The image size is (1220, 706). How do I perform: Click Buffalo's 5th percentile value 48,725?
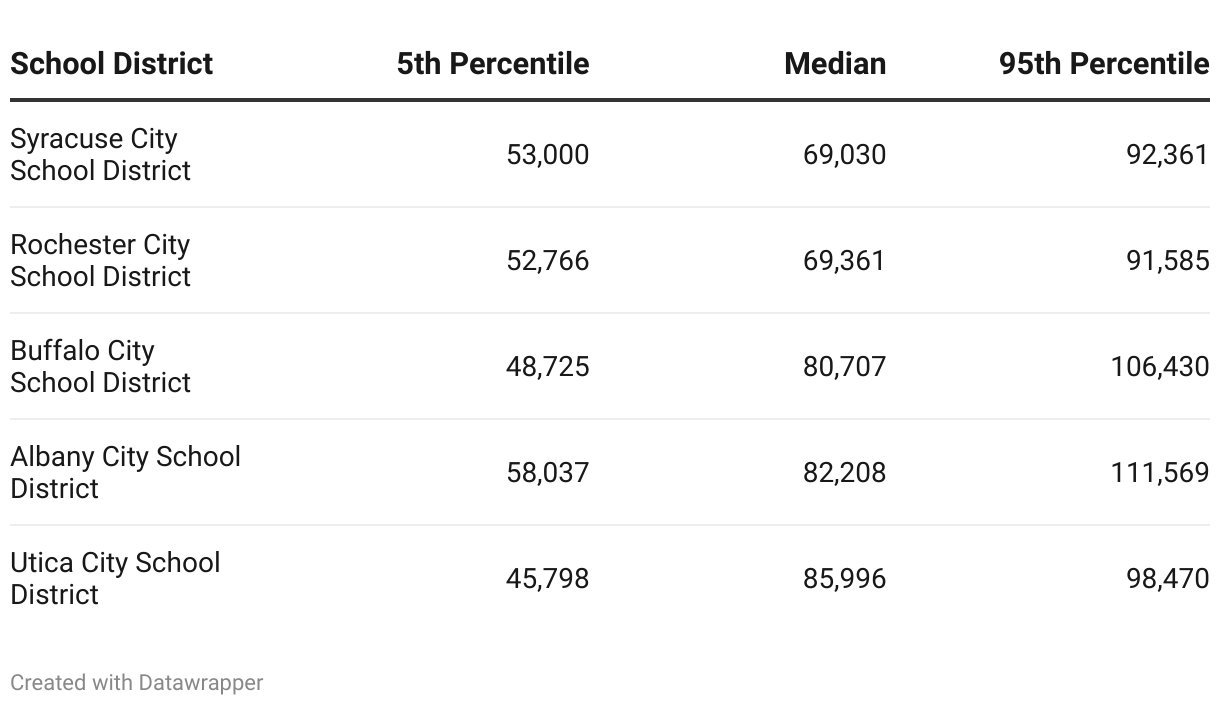[547, 367]
